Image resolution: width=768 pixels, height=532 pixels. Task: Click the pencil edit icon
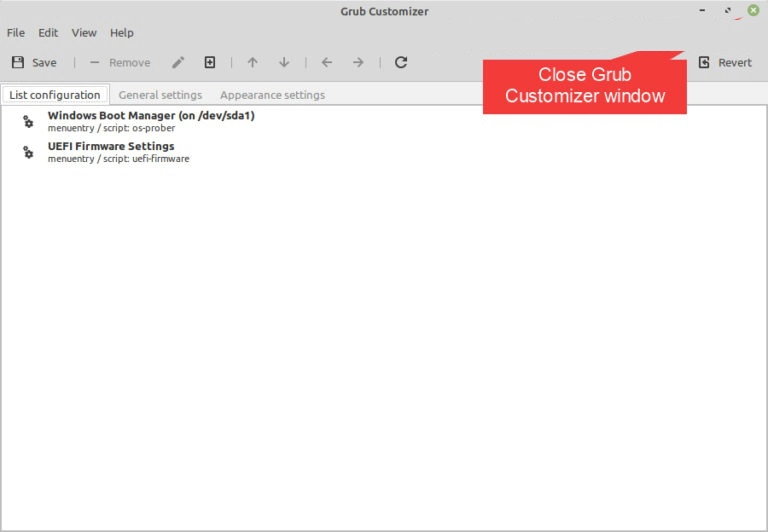178,62
